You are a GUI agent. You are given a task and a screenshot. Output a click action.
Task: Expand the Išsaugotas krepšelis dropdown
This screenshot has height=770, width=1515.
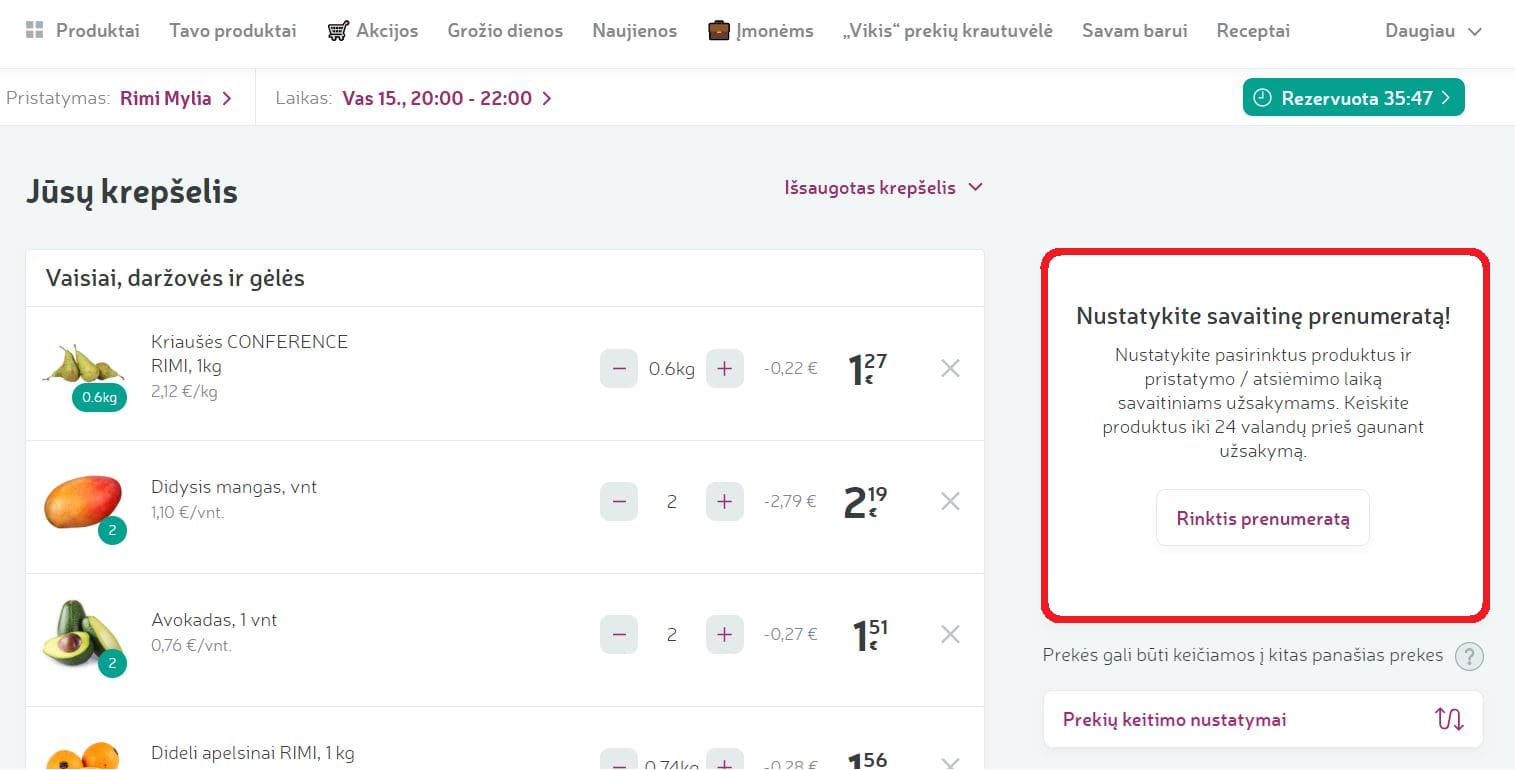coord(883,188)
